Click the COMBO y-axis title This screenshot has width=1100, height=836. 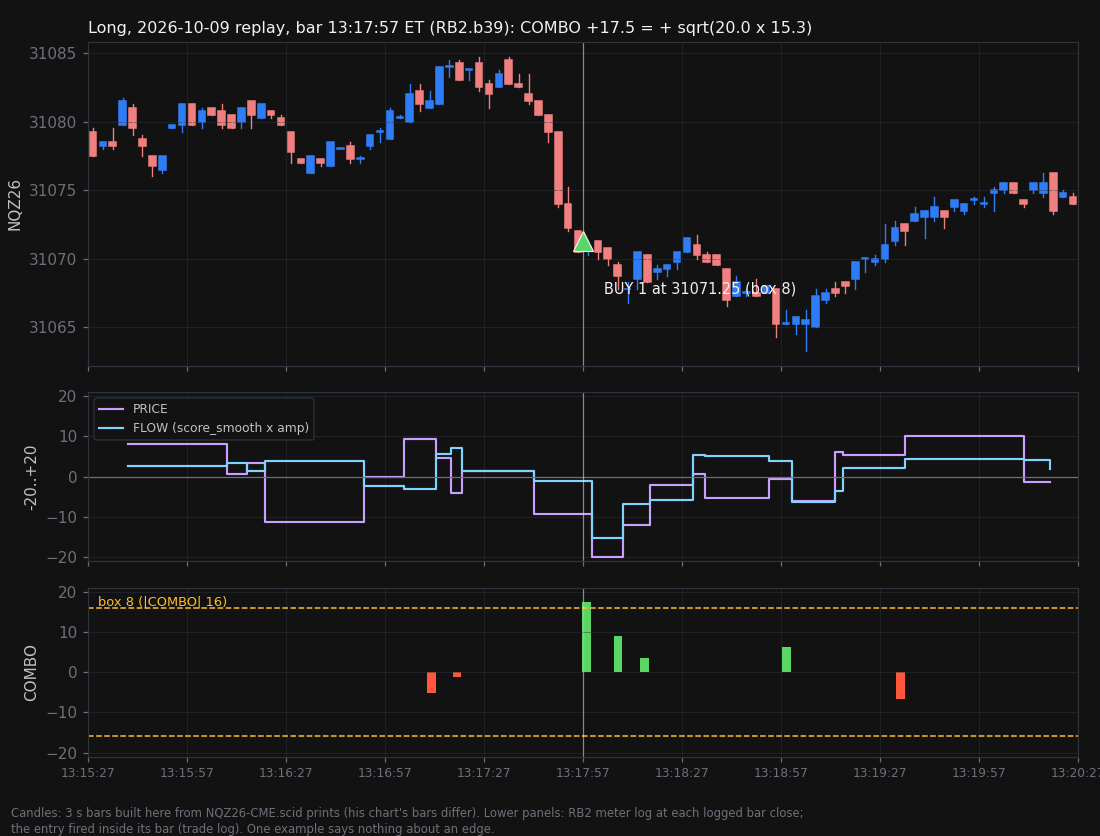point(29,673)
